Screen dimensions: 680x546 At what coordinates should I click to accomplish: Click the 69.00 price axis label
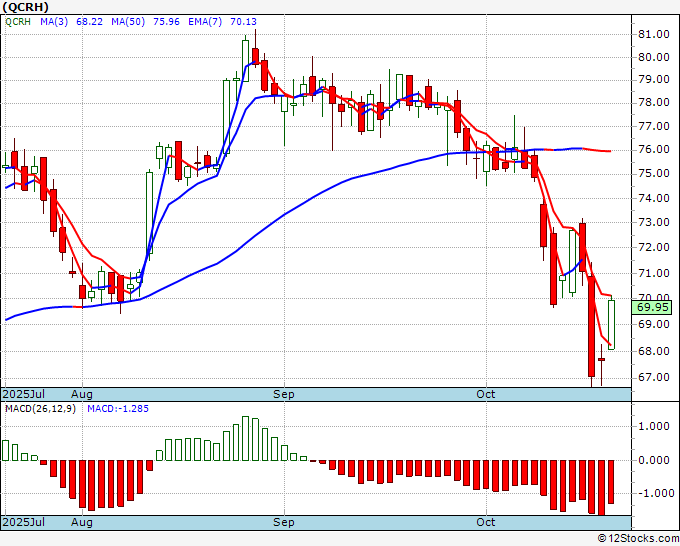click(x=654, y=324)
